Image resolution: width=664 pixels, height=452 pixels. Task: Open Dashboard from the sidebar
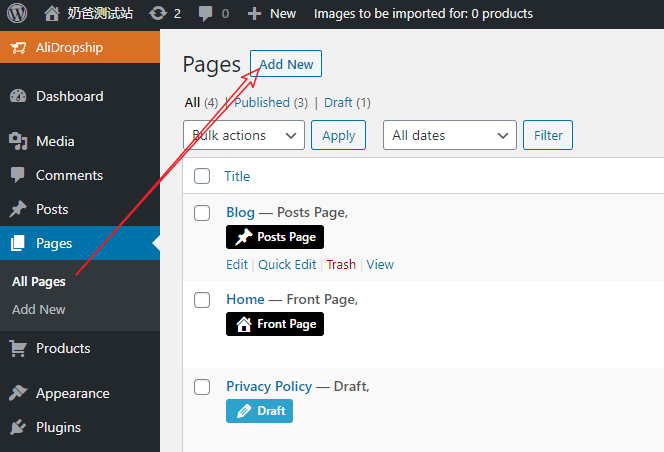click(x=69, y=96)
